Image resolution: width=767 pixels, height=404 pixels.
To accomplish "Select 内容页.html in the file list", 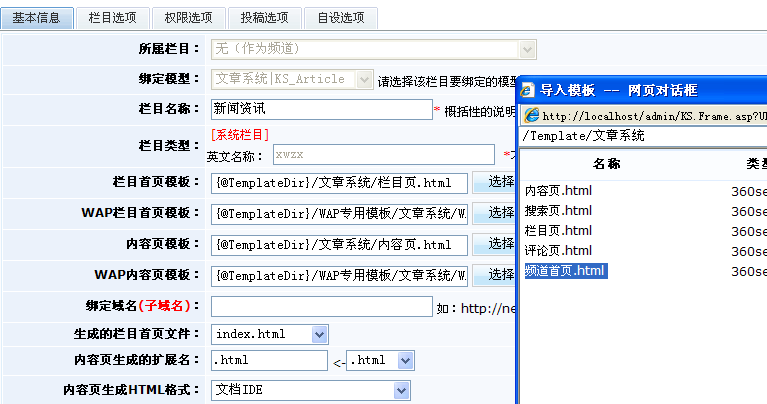I will (558, 191).
